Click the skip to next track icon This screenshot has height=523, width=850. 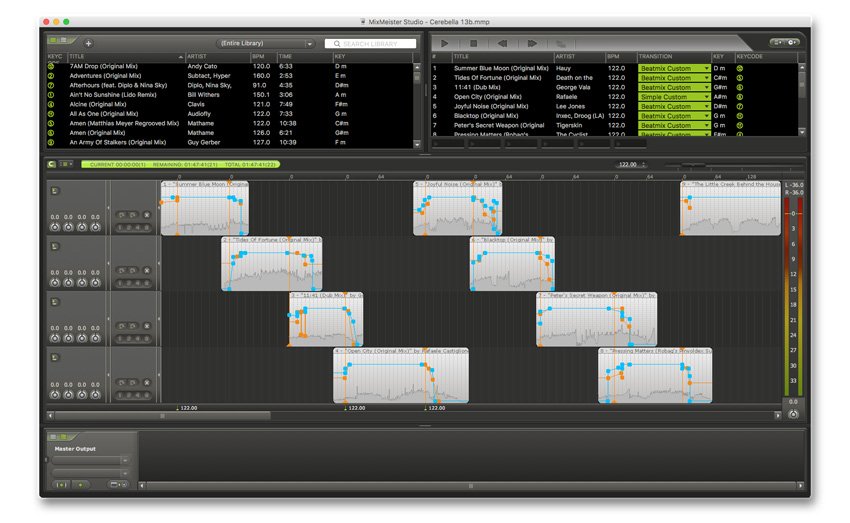point(532,44)
